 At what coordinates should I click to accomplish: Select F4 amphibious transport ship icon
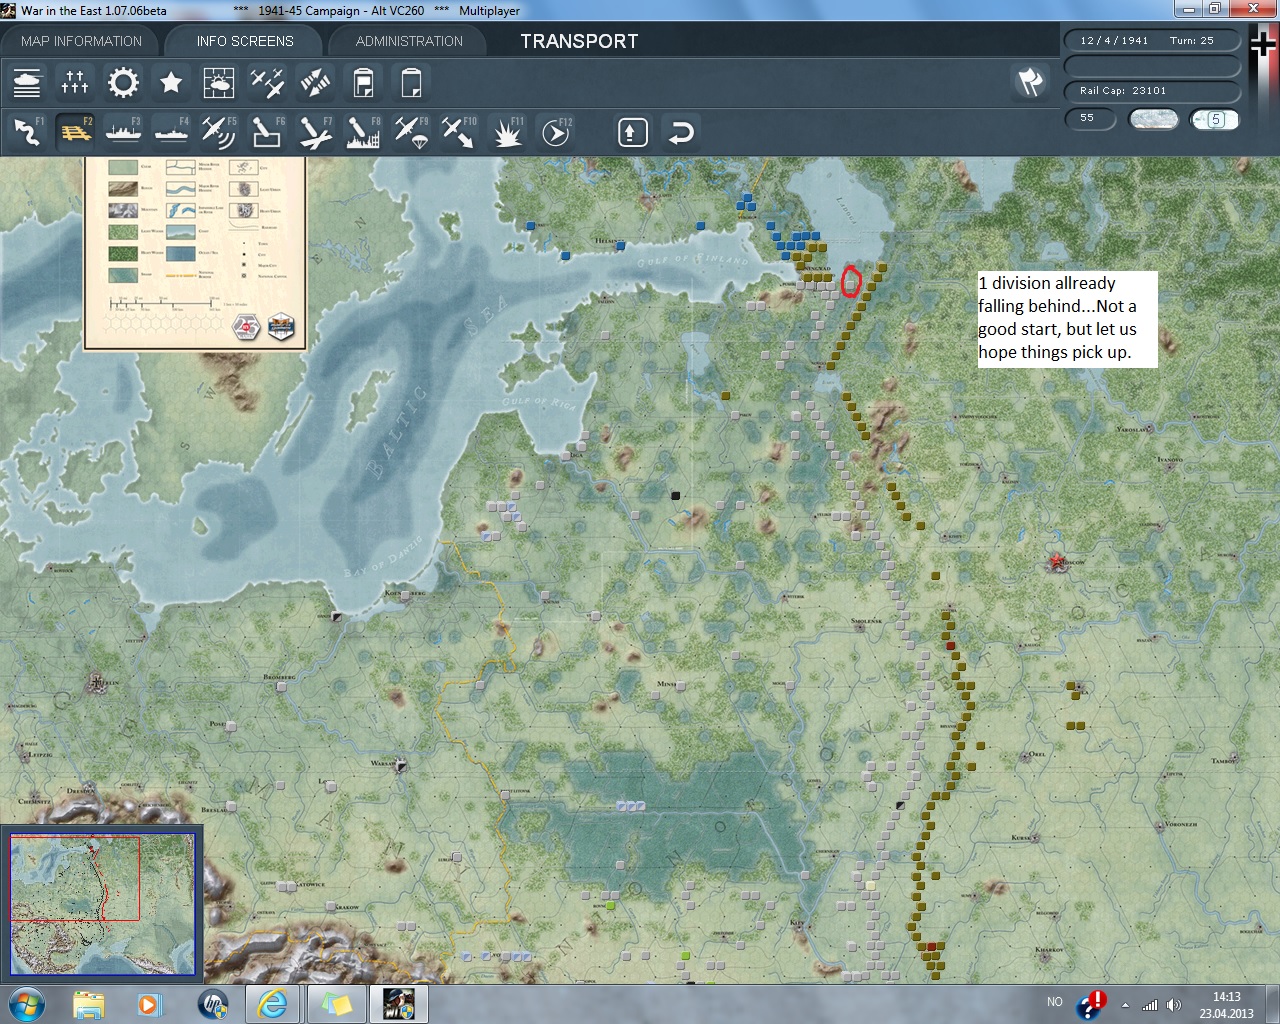coord(171,132)
